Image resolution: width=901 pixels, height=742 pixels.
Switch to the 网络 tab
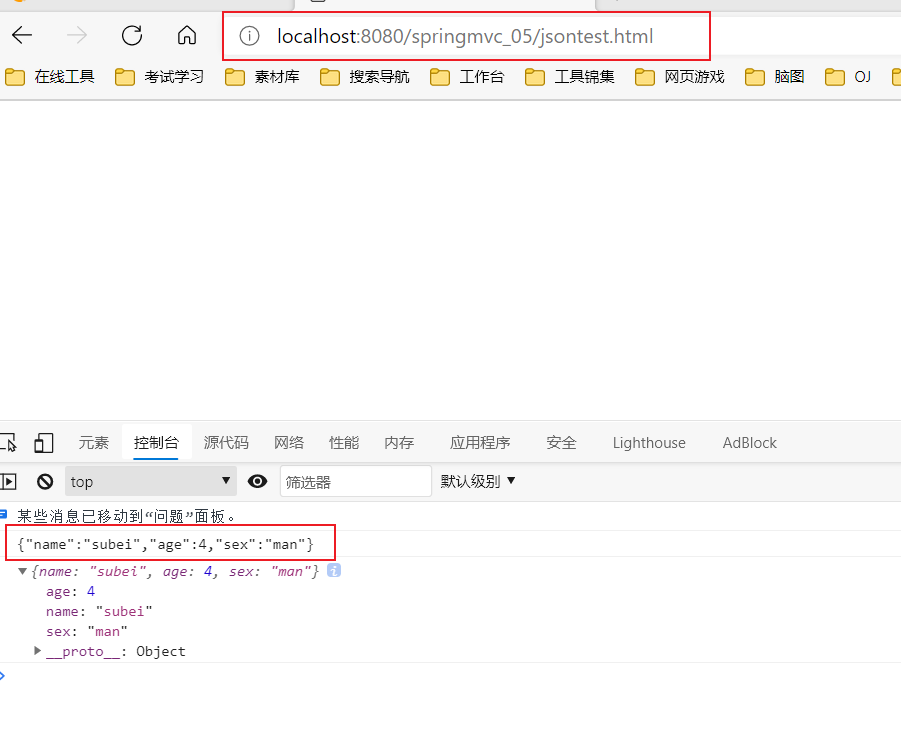click(289, 443)
